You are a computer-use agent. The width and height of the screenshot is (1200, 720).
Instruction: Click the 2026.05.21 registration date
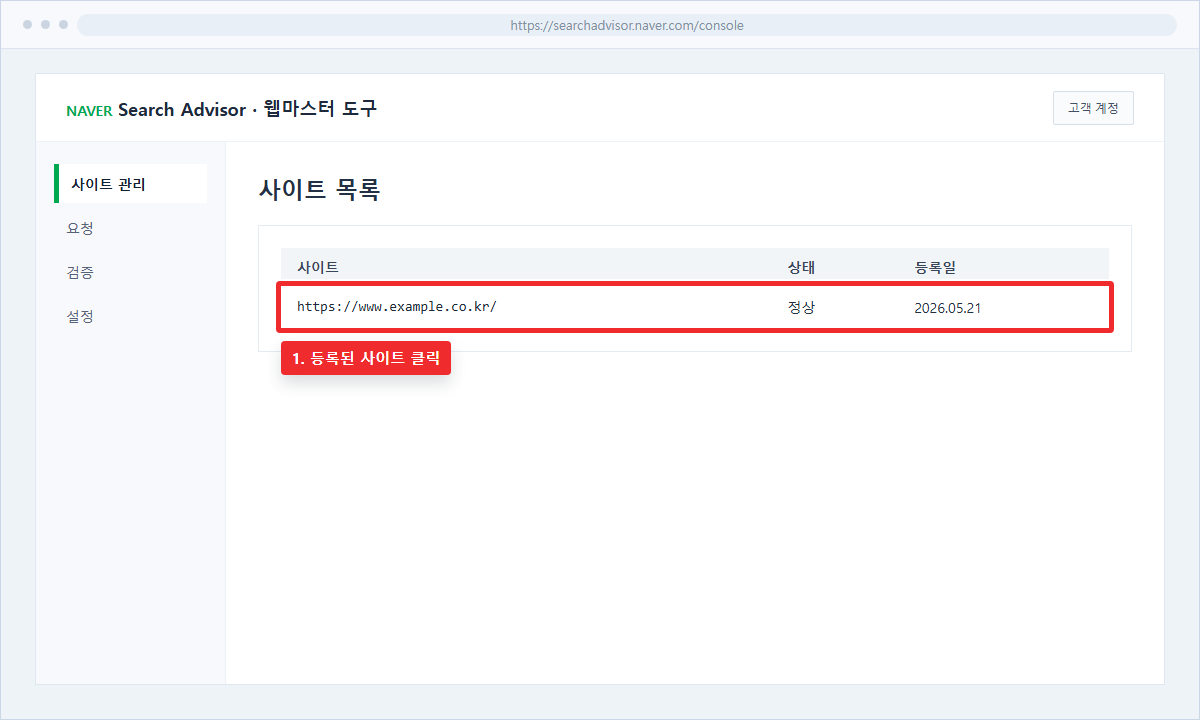coord(947,308)
